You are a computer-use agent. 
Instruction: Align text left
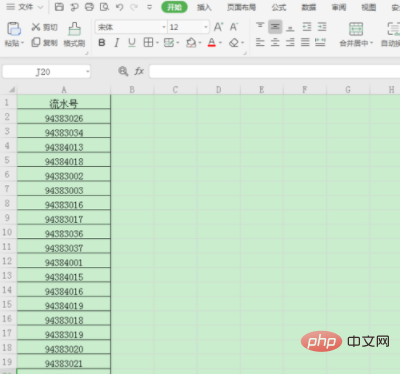coord(260,42)
